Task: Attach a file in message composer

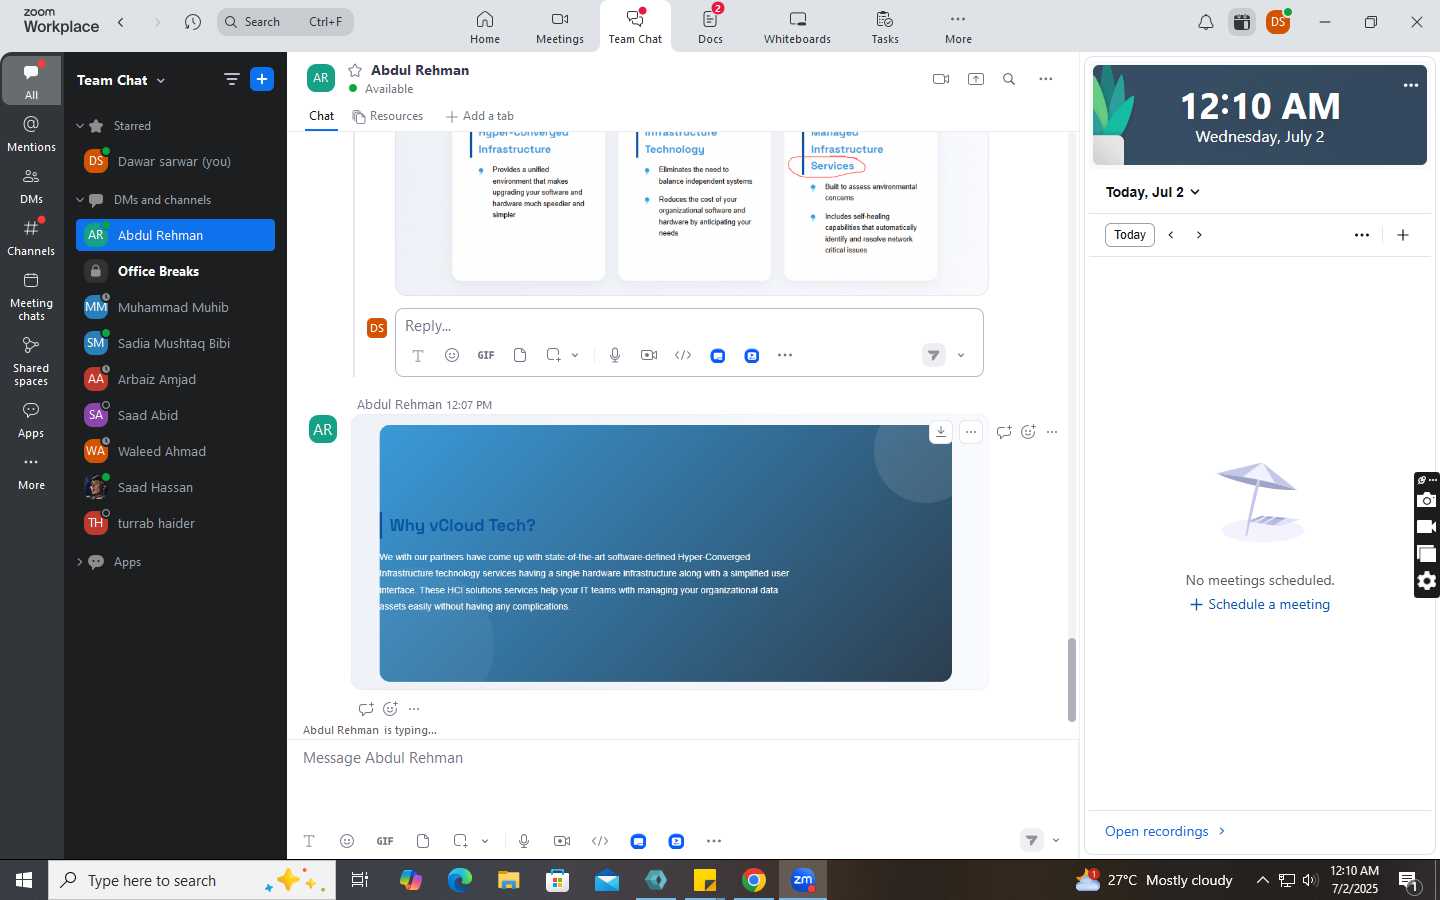Action: tap(423, 841)
